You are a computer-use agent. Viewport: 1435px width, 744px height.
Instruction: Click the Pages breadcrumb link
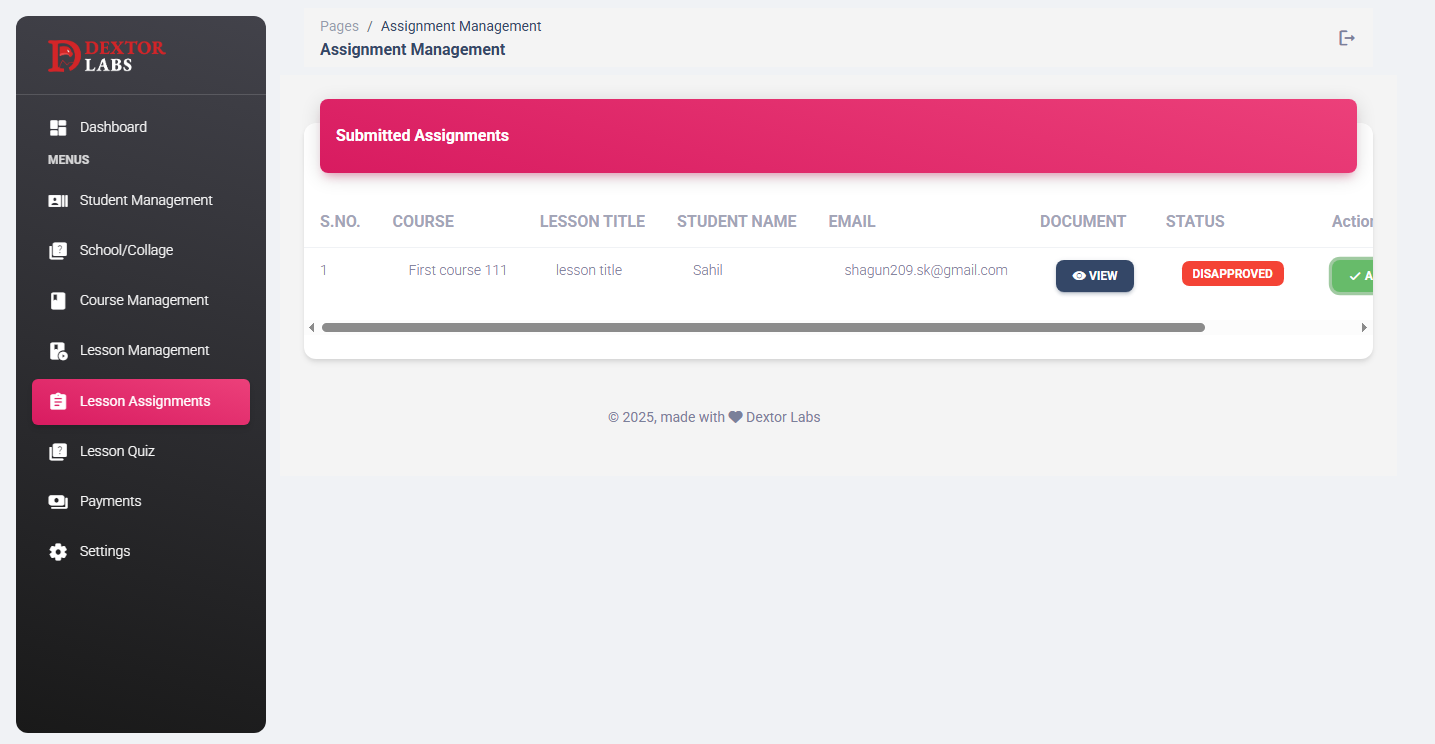click(x=339, y=26)
